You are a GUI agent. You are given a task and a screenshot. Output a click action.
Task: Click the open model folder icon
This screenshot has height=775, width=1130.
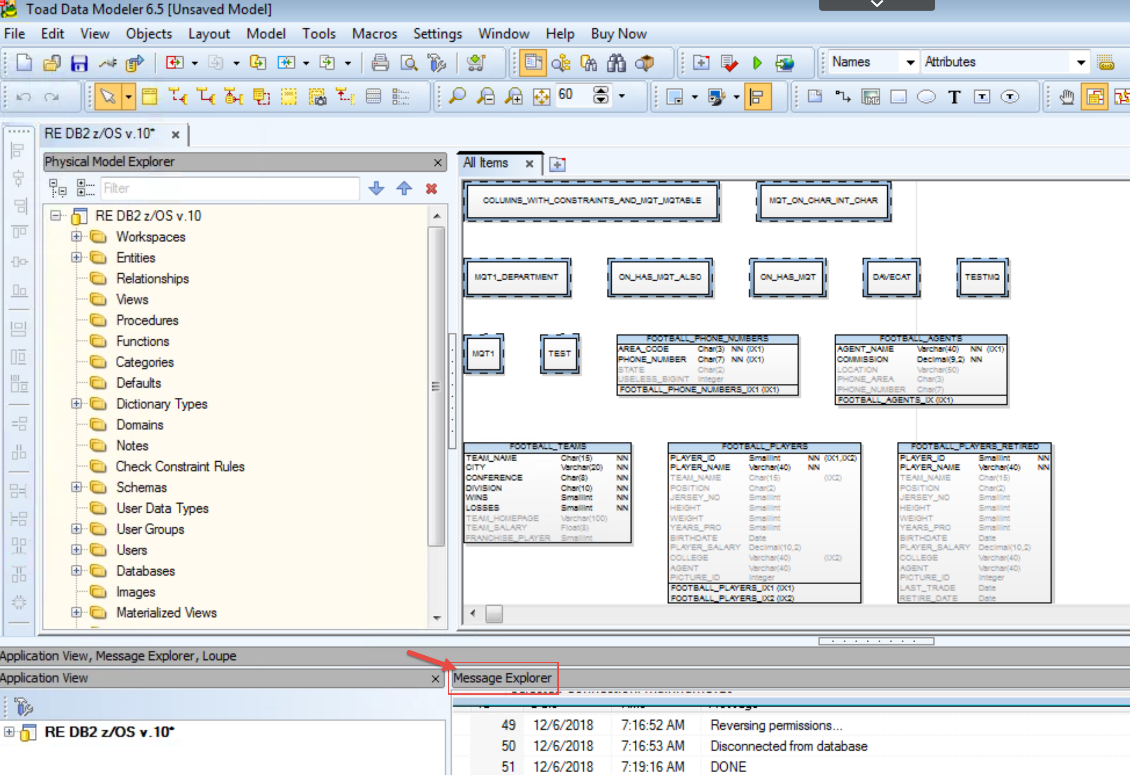[51, 63]
